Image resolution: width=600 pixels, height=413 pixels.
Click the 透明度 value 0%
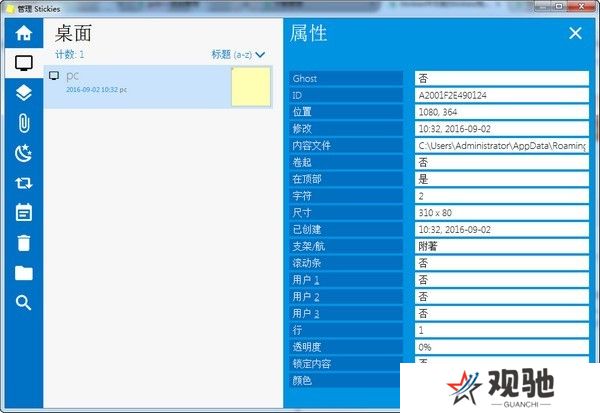point(502,347)
